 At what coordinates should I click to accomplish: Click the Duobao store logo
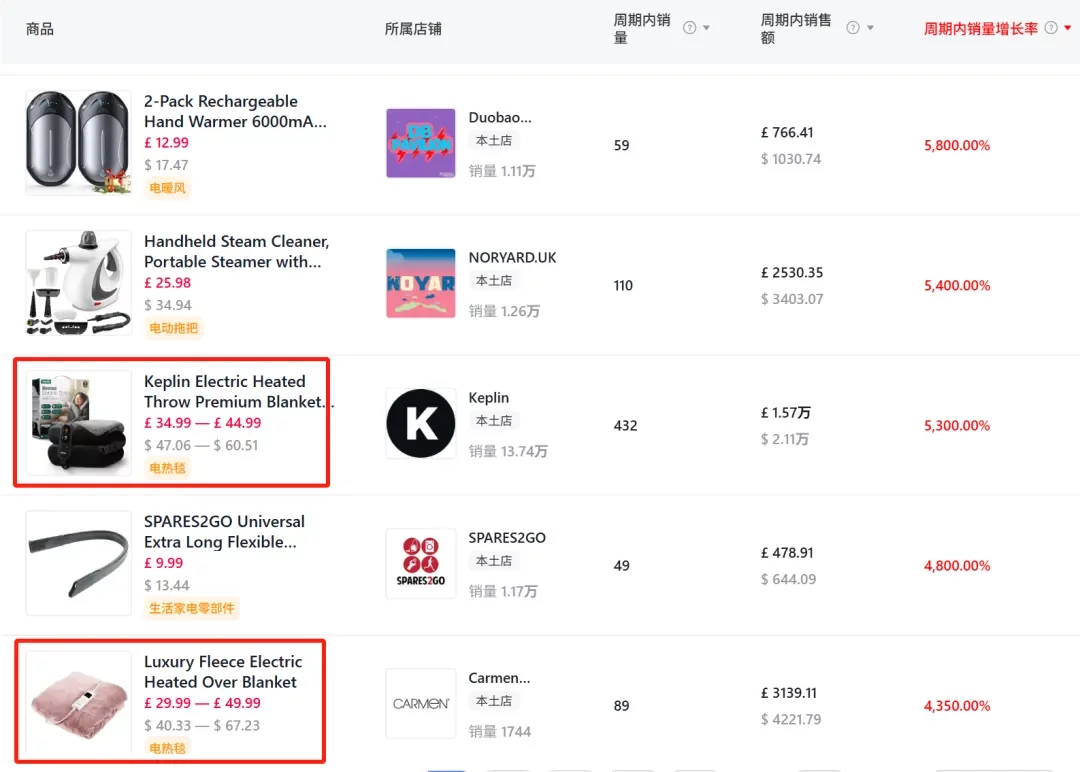click(x=420, y=143)
